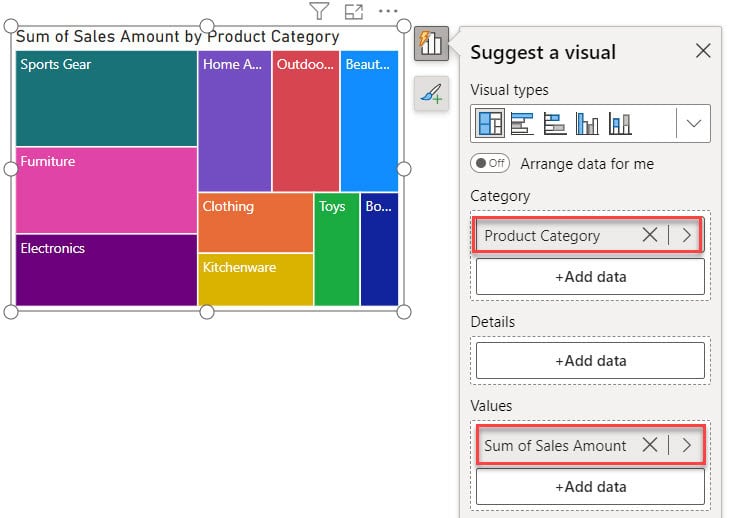Click the Bo... dark blue tile
730x518 pixels.
click(379, 249)
